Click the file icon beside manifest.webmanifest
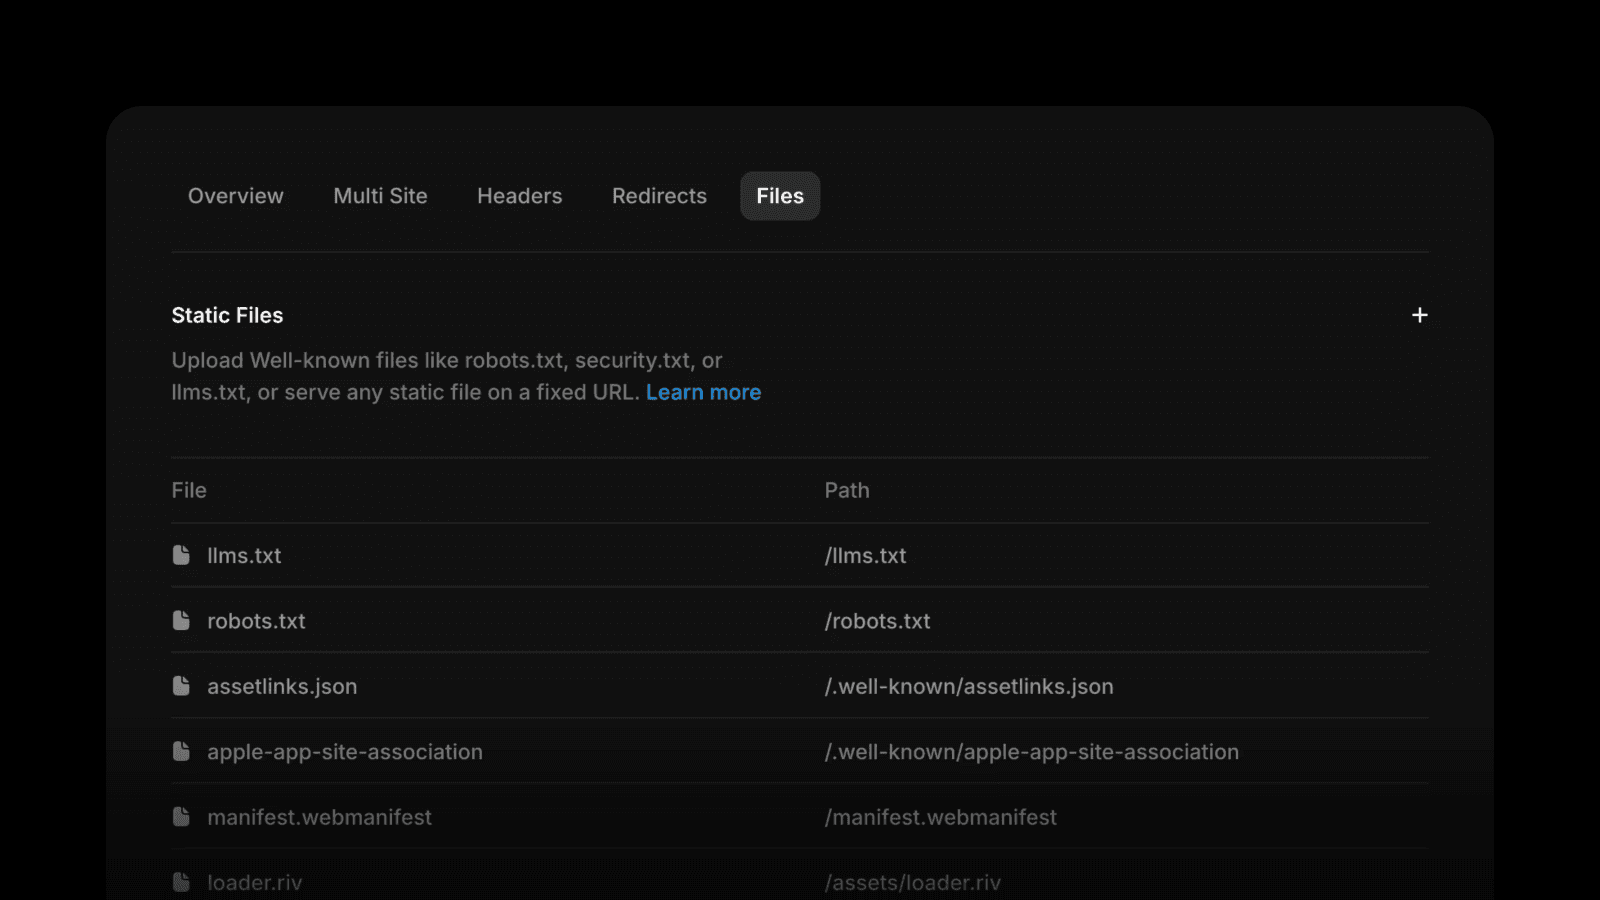Screen dimensions: 1600x900 point(181,817)
